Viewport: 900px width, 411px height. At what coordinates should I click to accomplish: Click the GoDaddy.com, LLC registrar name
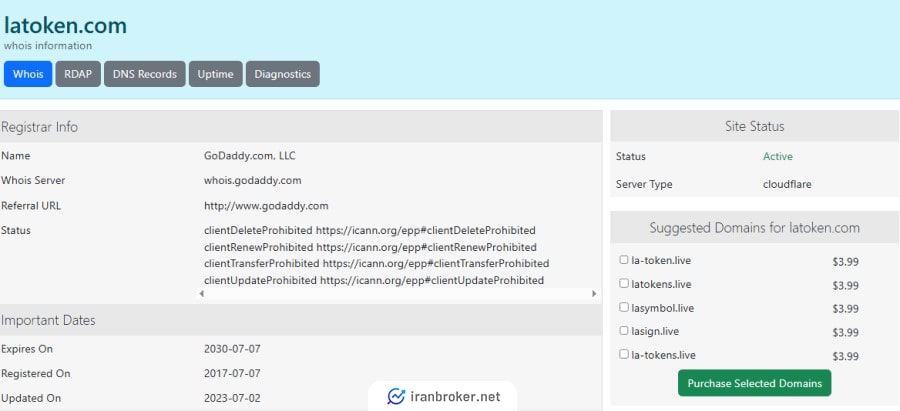point(250,156)
